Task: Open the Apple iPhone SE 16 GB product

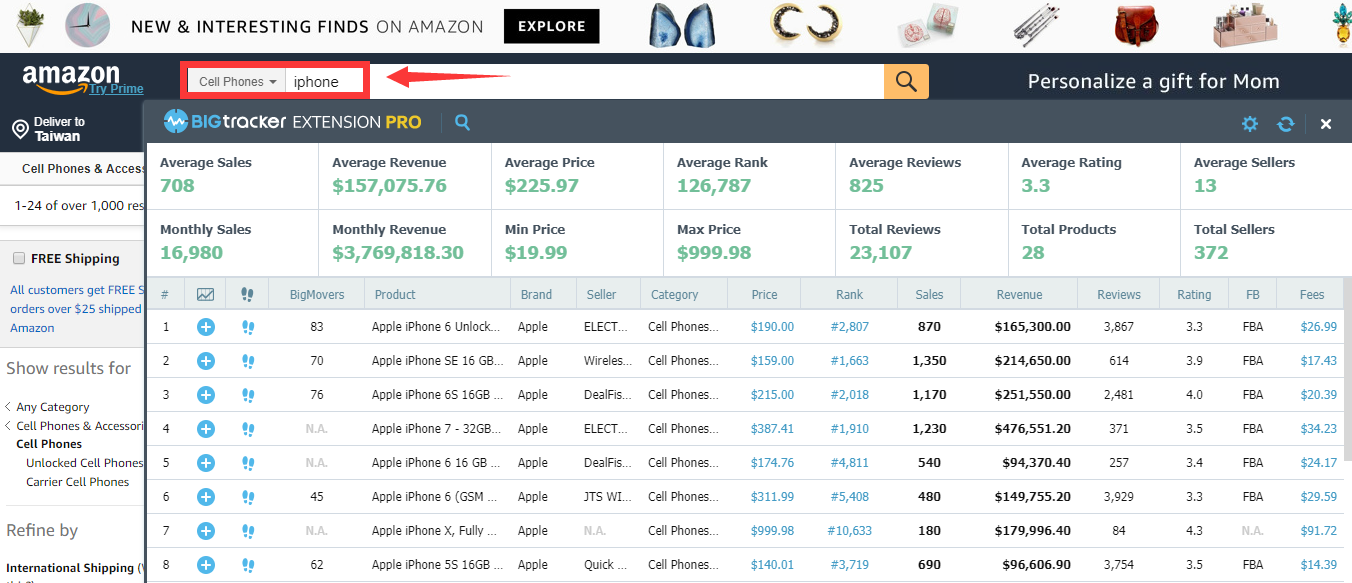Action: click(x=437, y=361)
